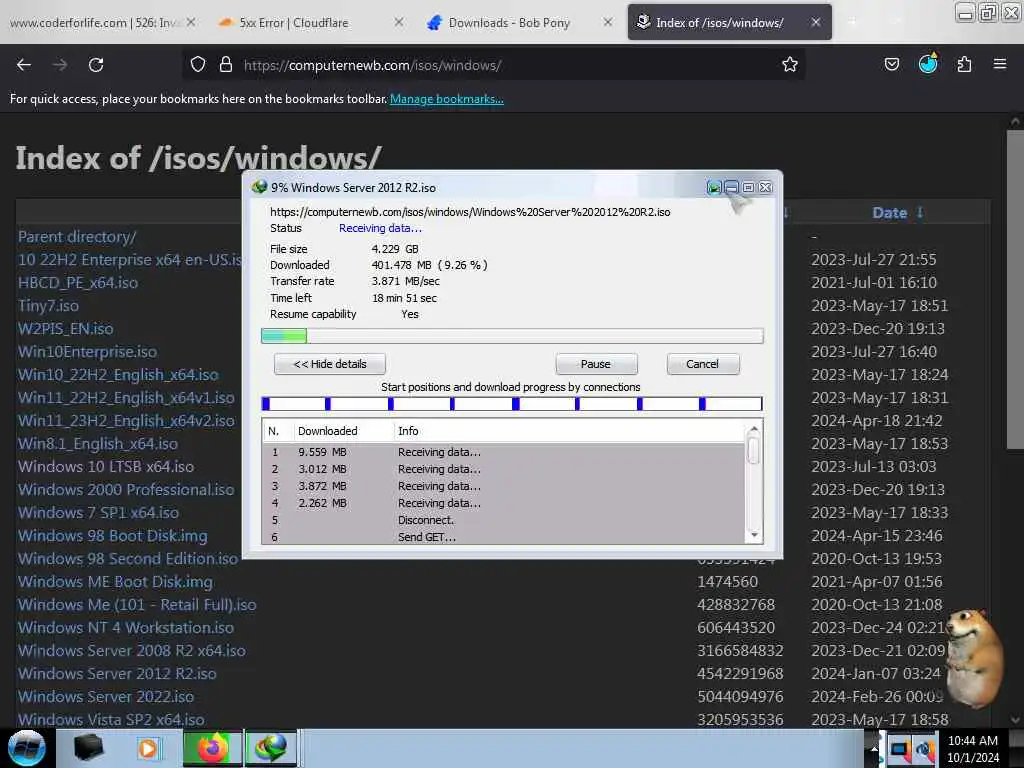Select connection row 1 with 9.559 MB
This screenshot has height=768, width=1024.
(x=503, y=453)
